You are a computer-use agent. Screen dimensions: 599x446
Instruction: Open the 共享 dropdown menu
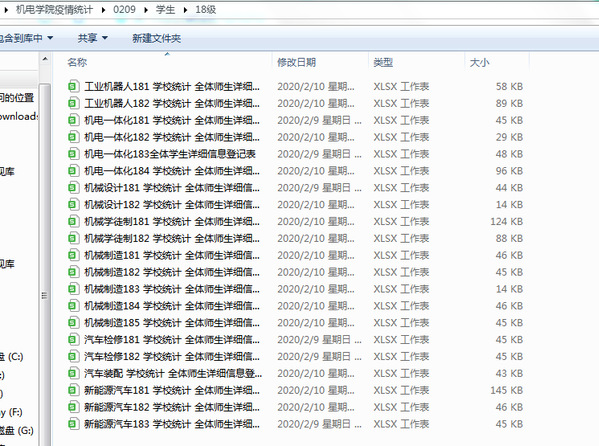92,38
